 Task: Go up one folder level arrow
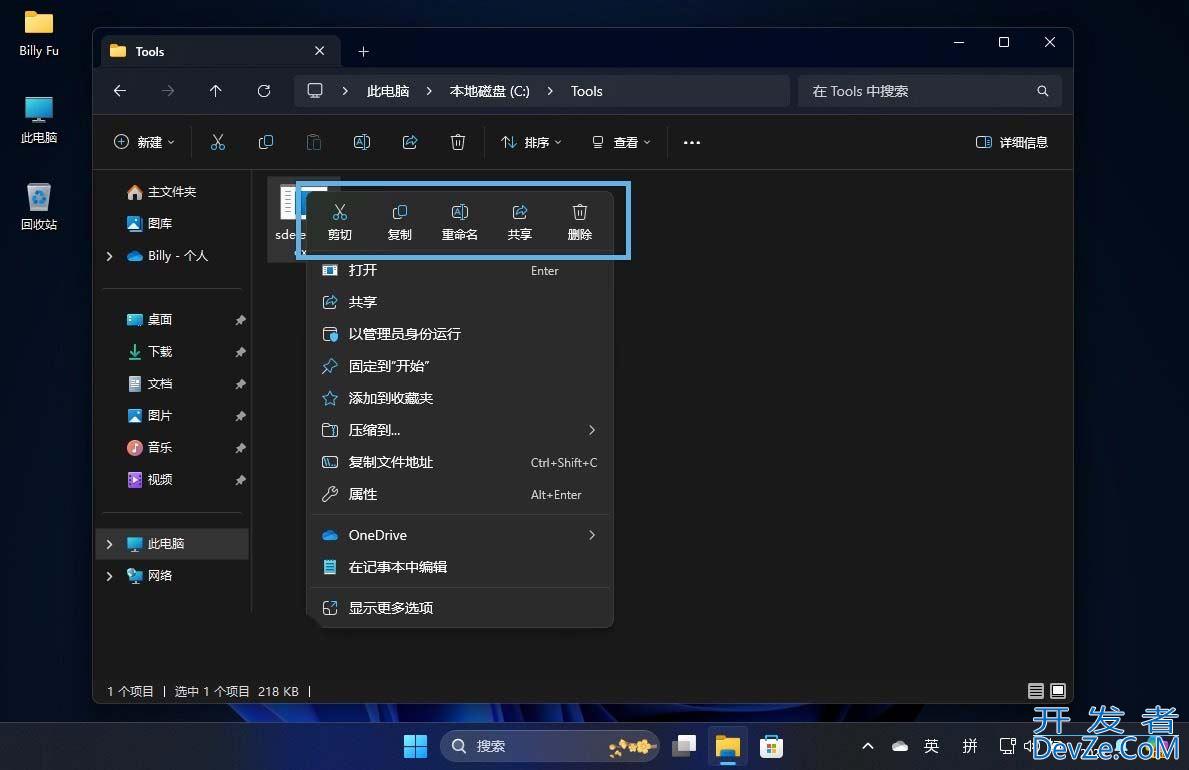pyautogui.click(x=215, y=91)
